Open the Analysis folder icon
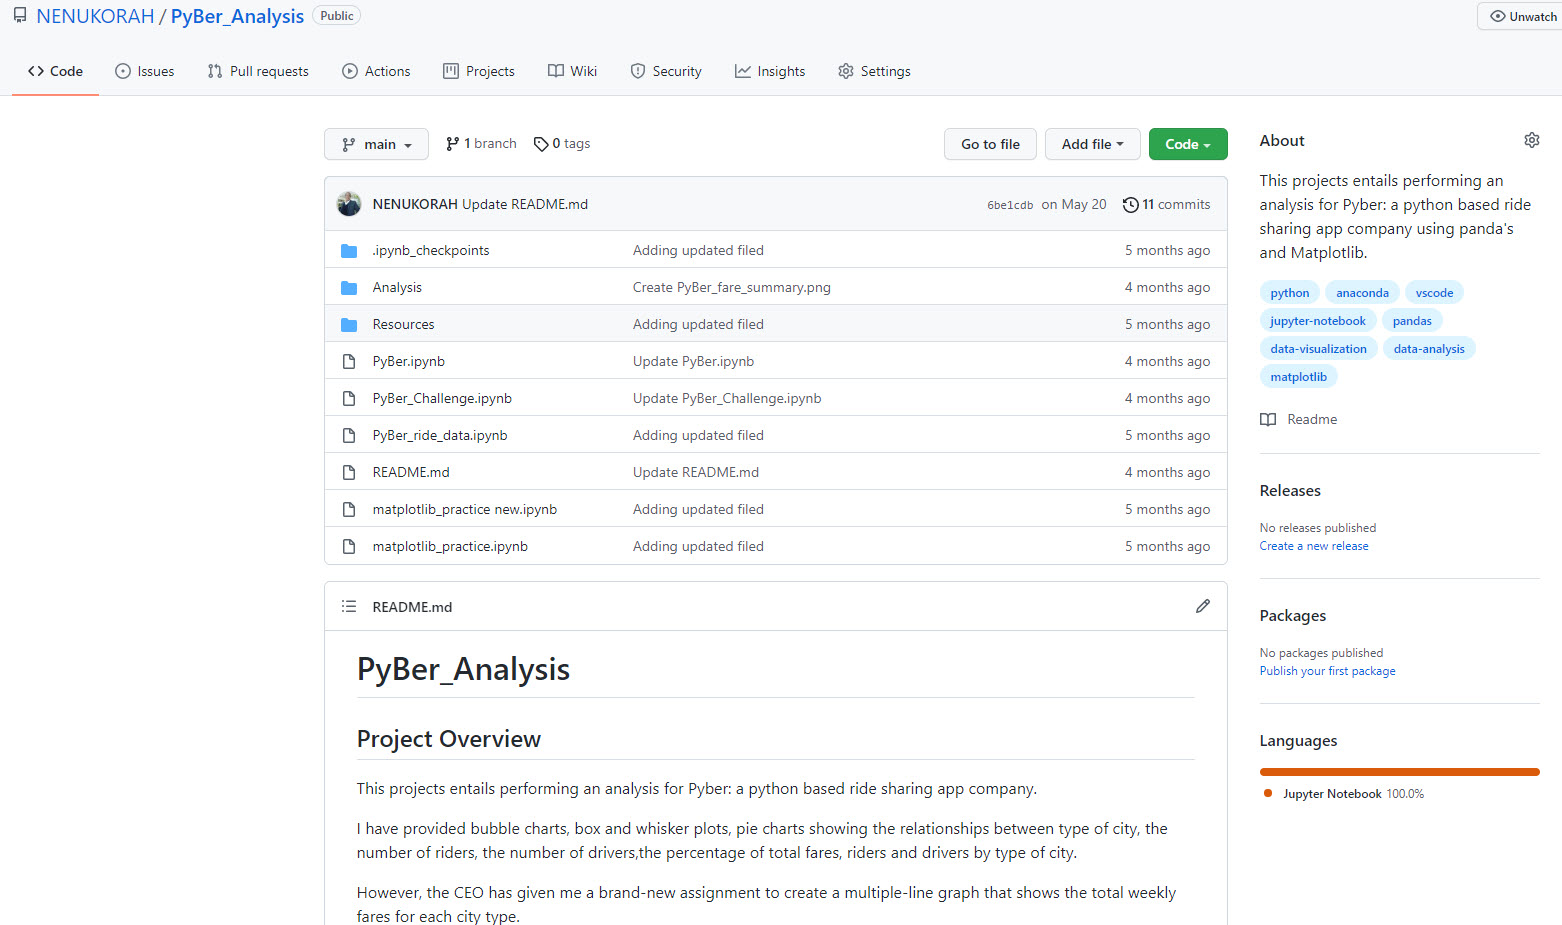Viewport: 1562px width, 925px height. [x=349, y=288]
